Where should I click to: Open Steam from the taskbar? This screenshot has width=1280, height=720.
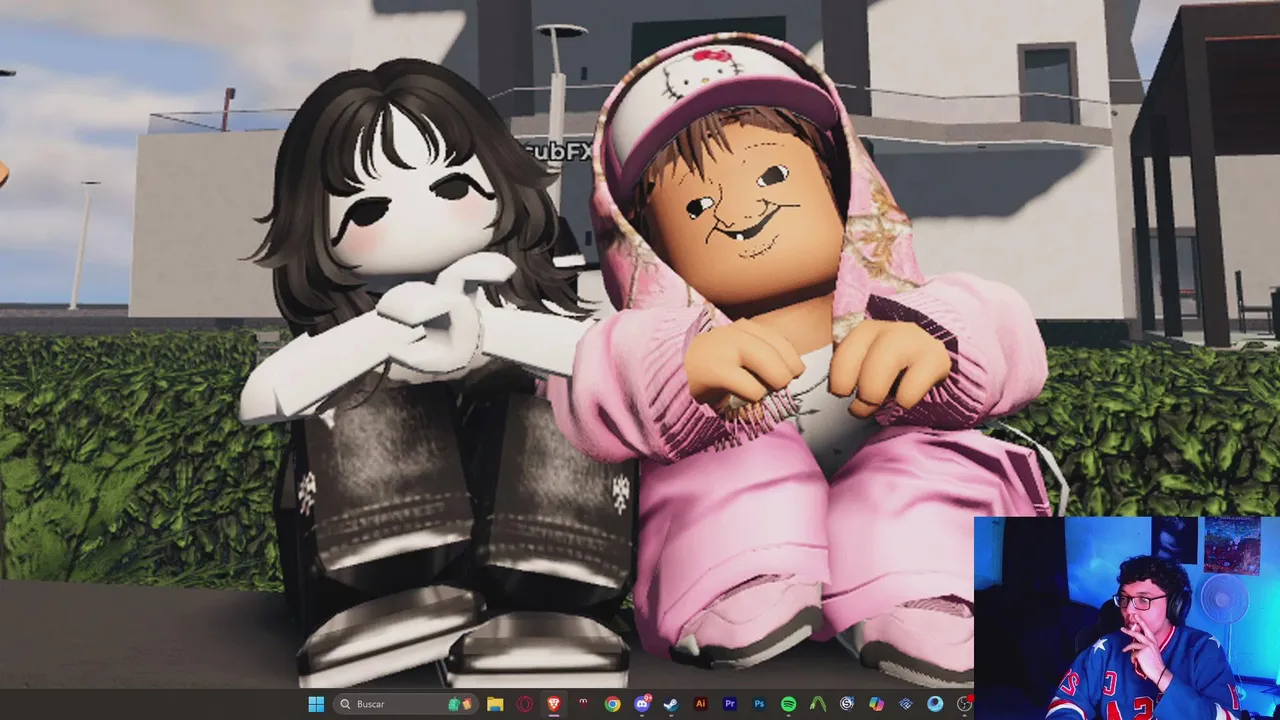pyautogui.click(x=671, y=704)
